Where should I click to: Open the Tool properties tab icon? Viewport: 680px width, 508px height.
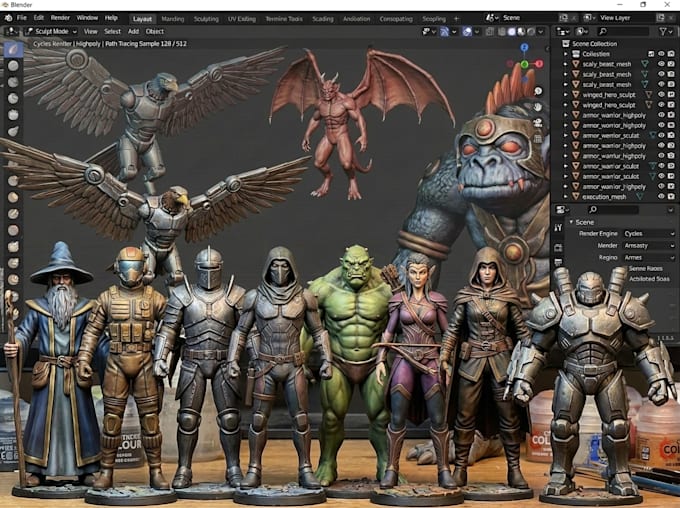(x=558, y=227)
